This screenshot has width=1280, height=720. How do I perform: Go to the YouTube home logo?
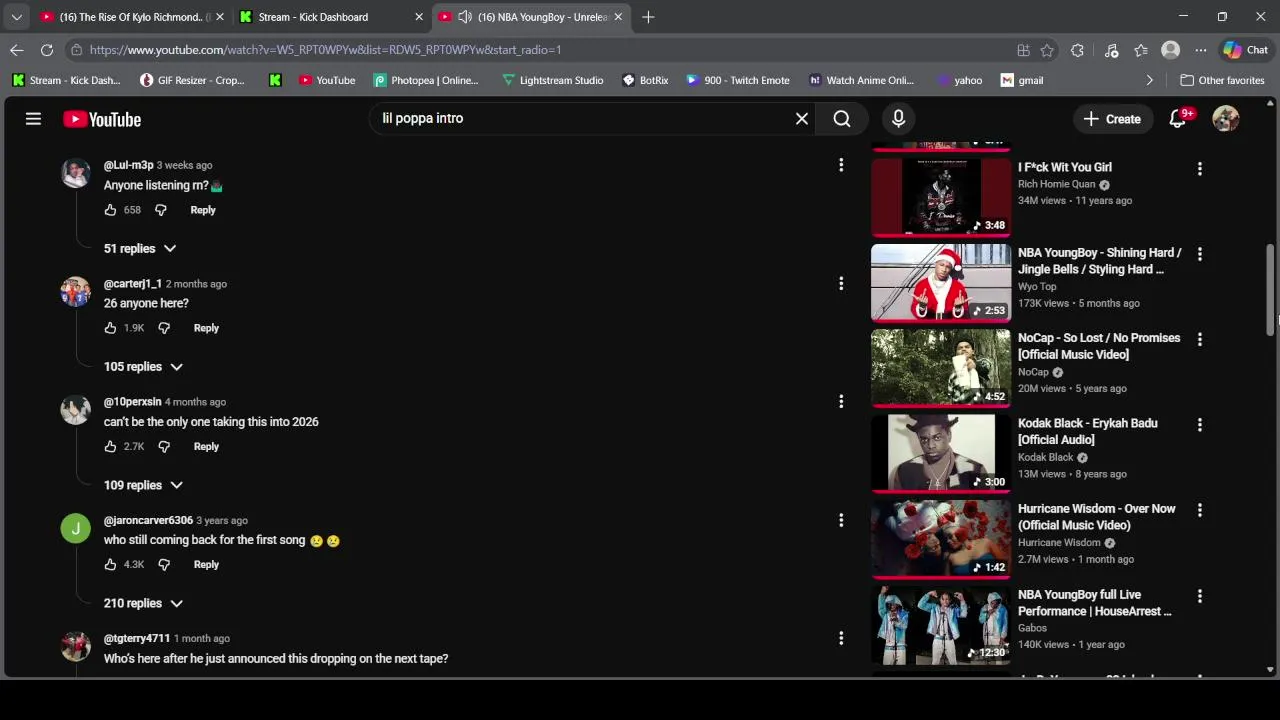click(x=102, y=119)
